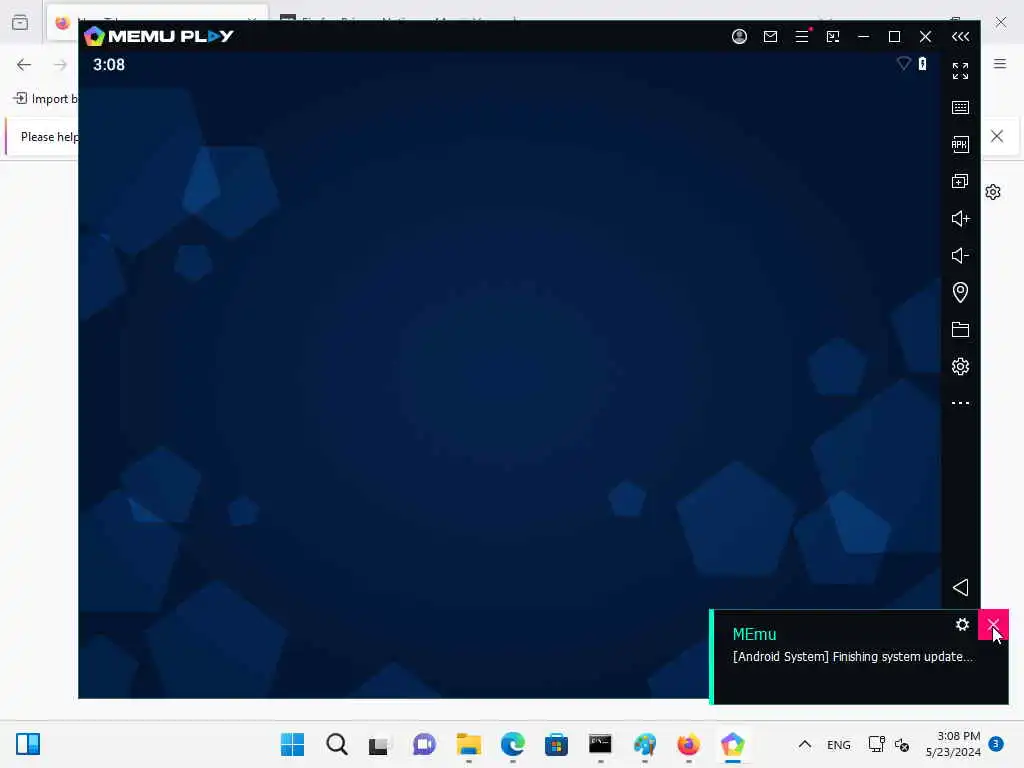
Task: Open the Windows Start menu
Action: click(x=292, y=744)
